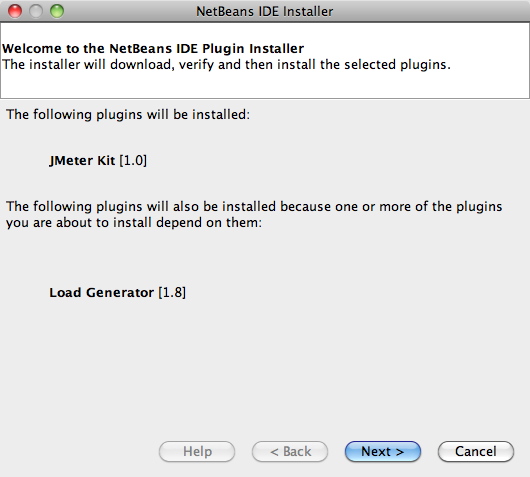Click the [1.8] version beside Load Generator
The image size is (530, 477).
[172, 293]
